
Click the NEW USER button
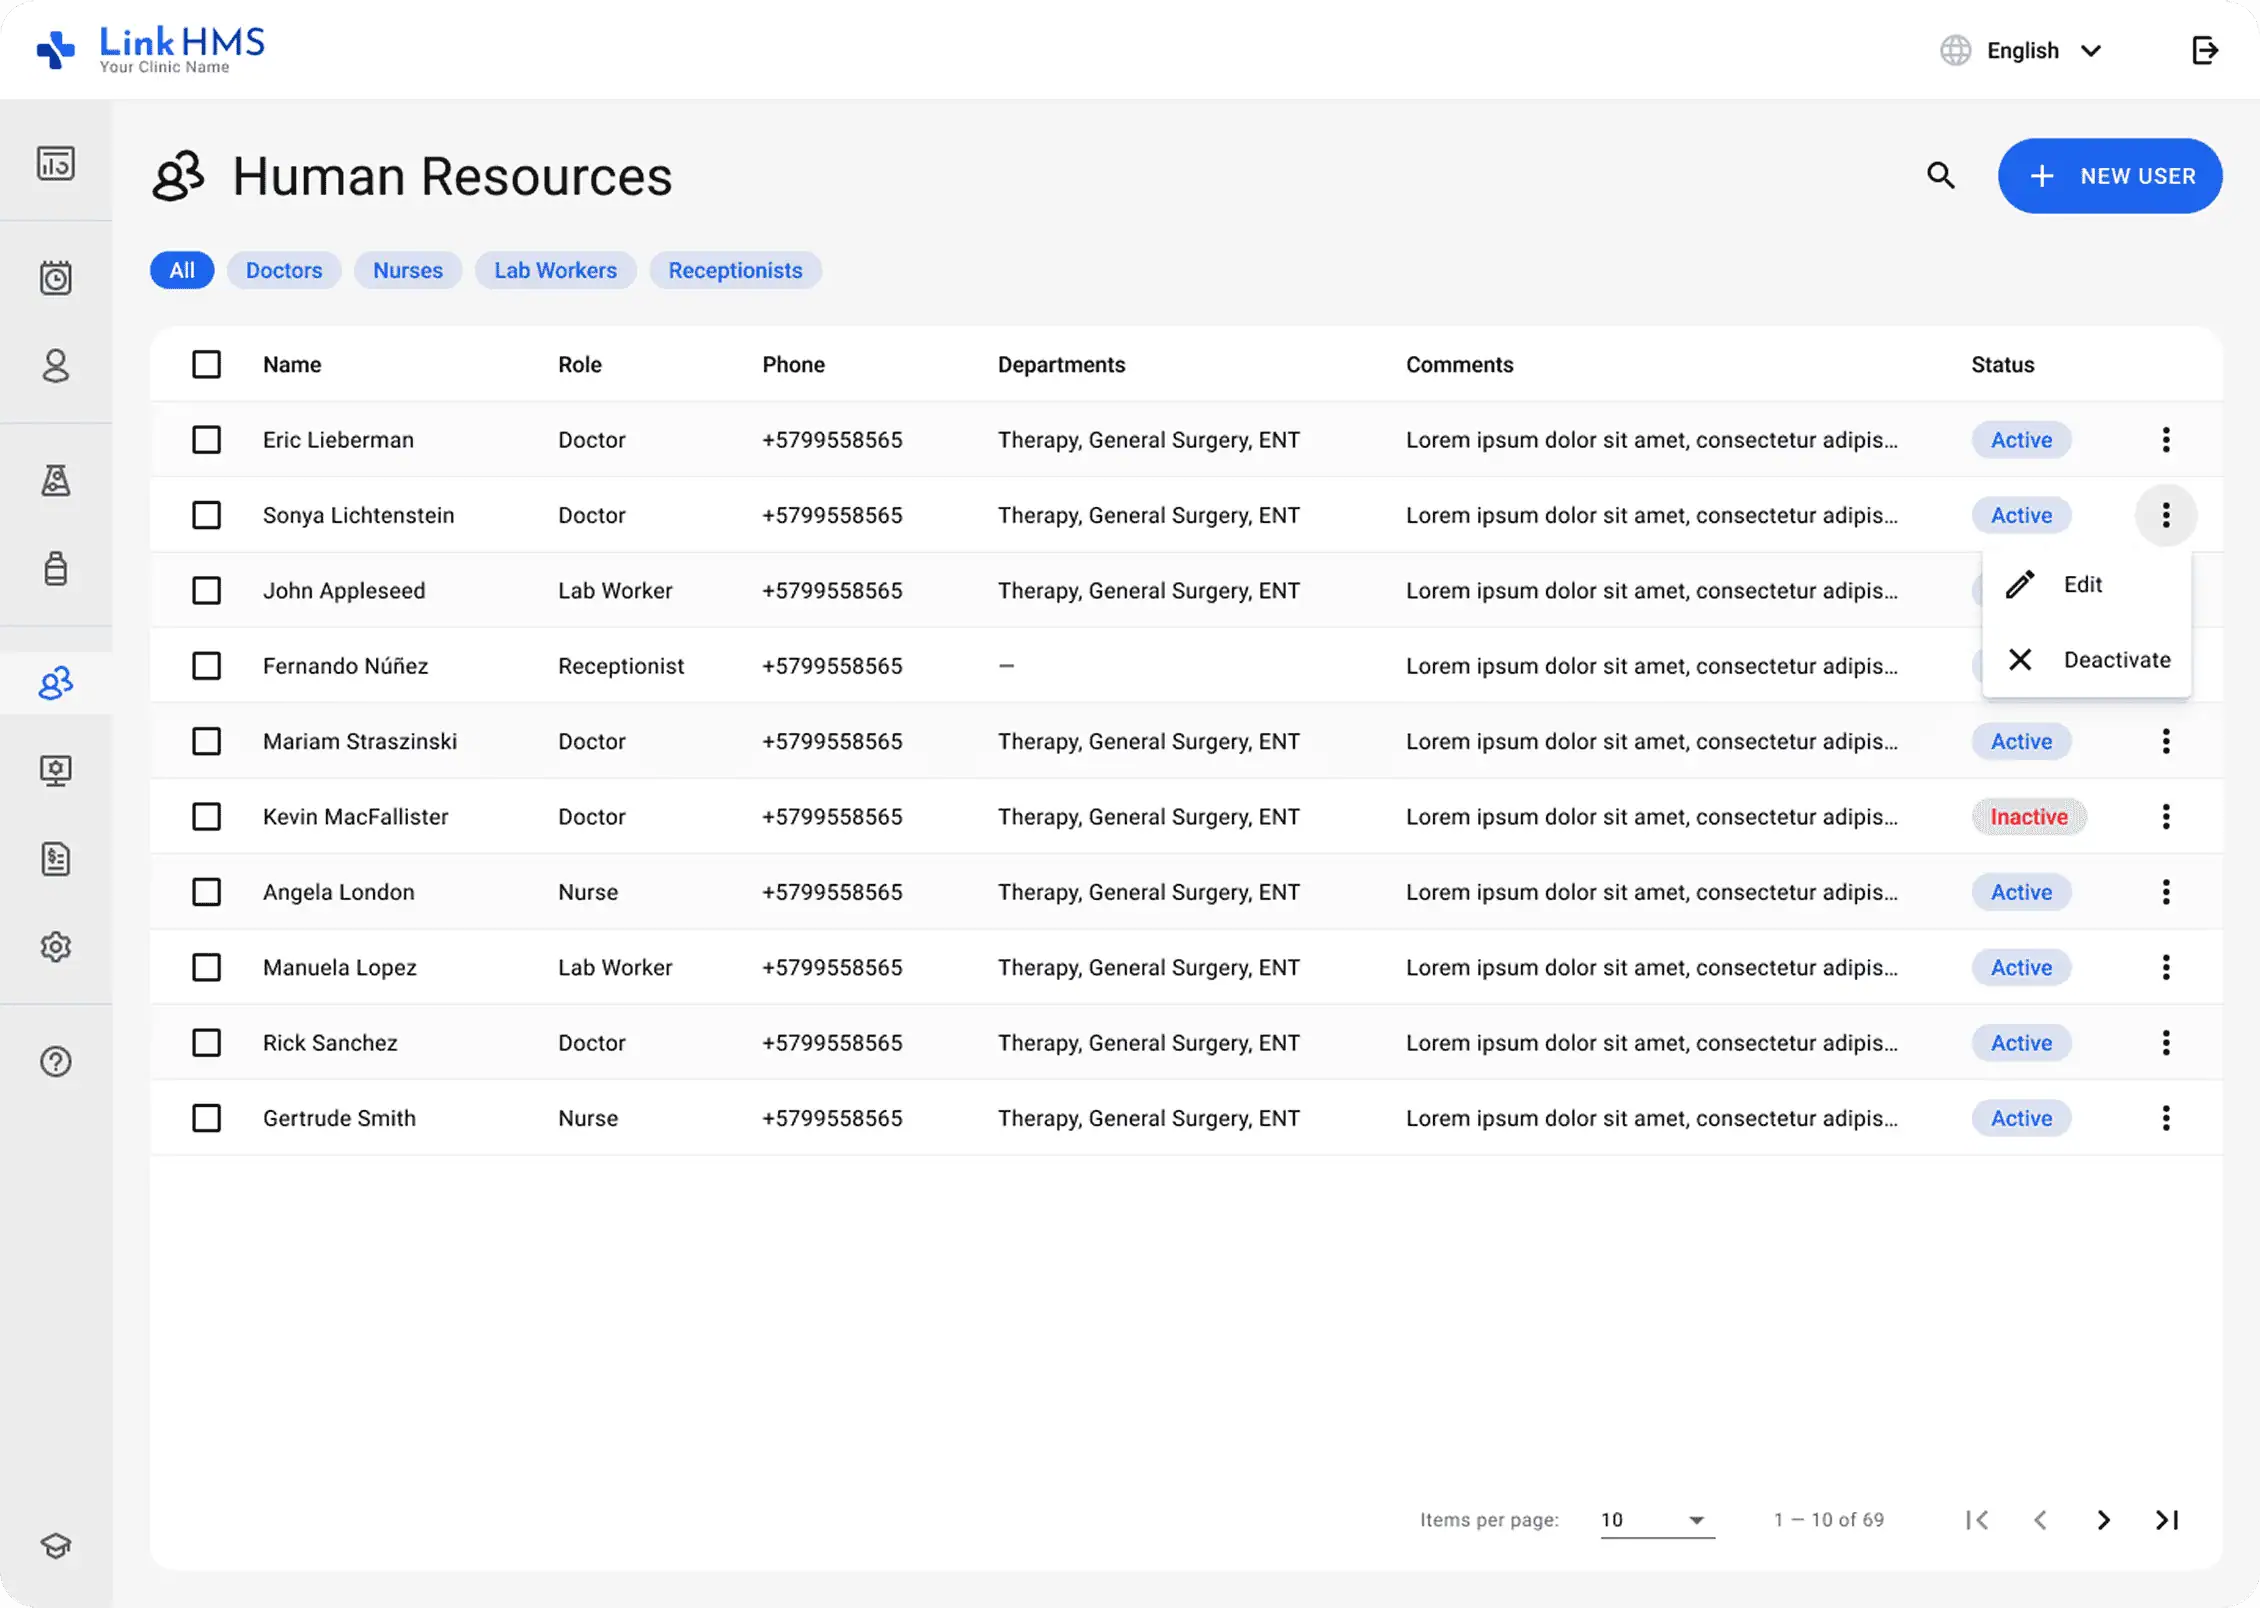coord(2110,176)
